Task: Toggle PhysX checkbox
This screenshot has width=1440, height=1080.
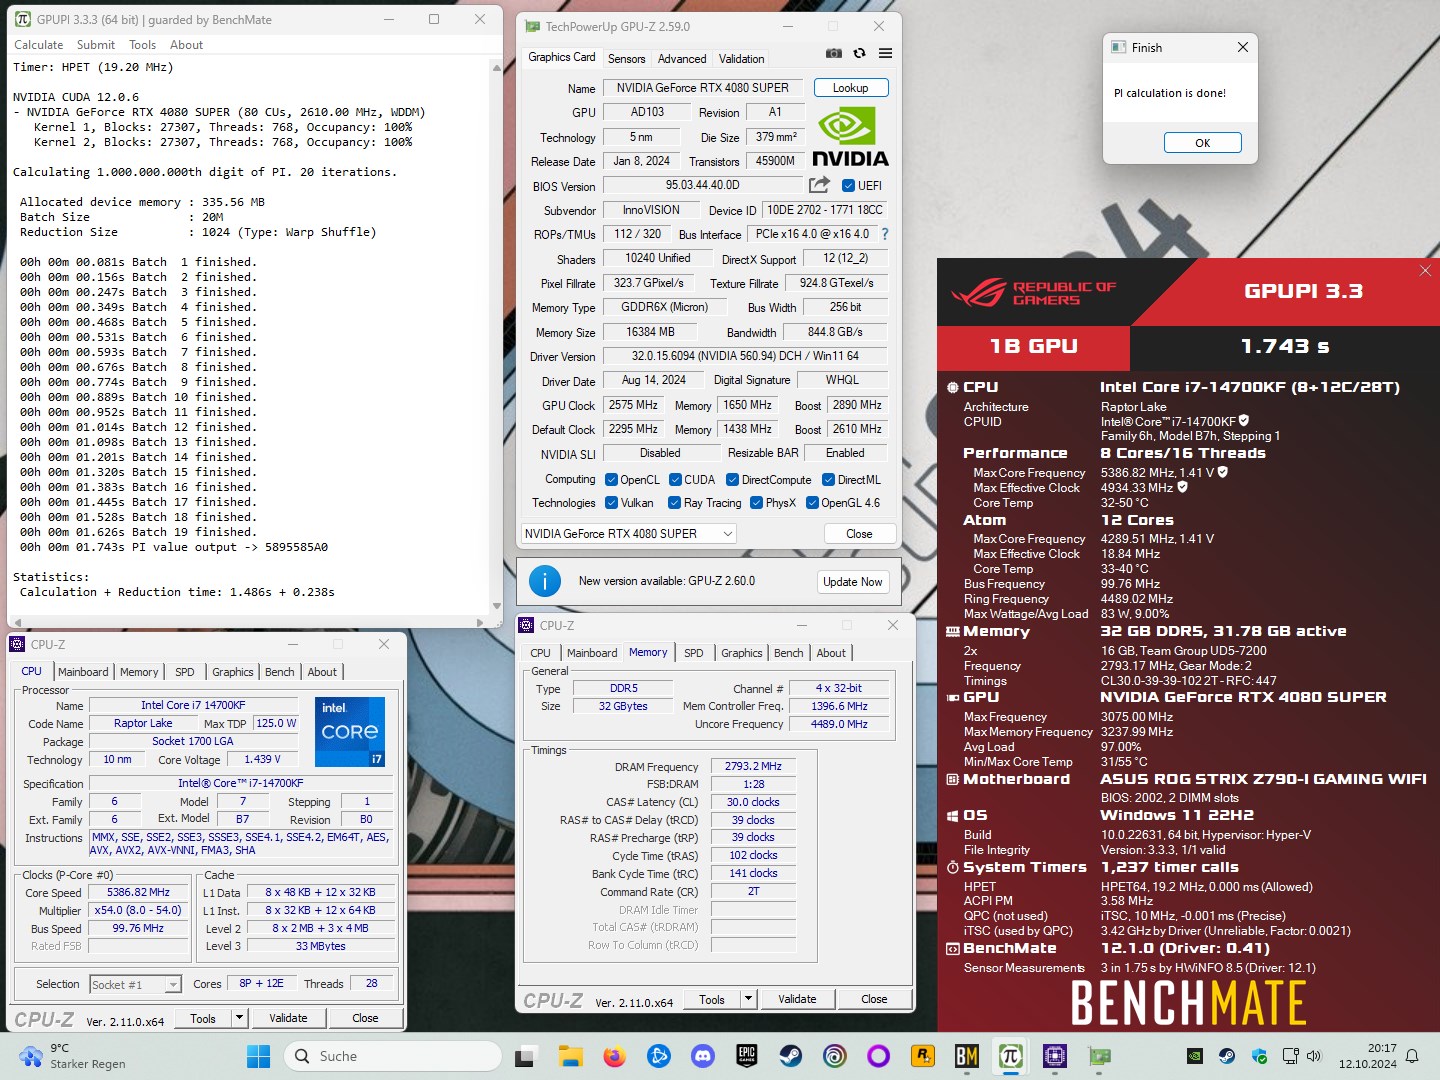Action: tap(756, 503)
